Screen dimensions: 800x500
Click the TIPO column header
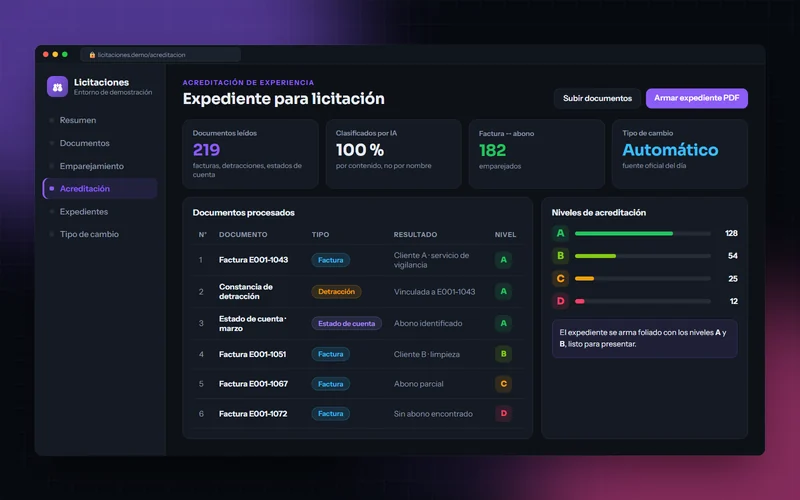point(320,235)
